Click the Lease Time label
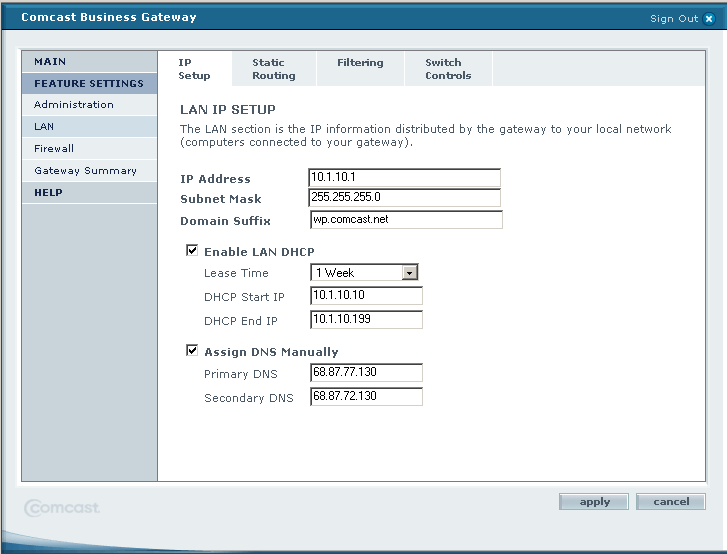The image size is (727, 554). pos(236,273)
